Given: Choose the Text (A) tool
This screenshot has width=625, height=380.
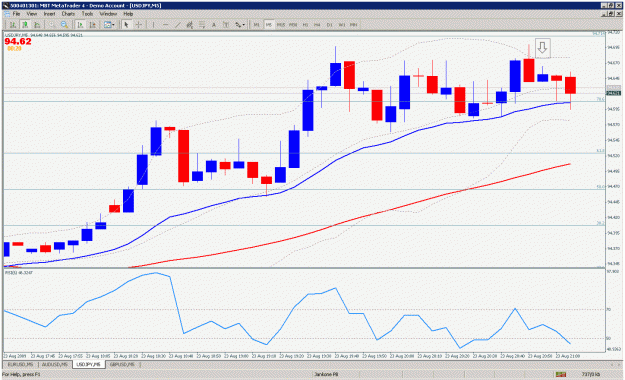Looking at the screenshot, I should point(214,25).
